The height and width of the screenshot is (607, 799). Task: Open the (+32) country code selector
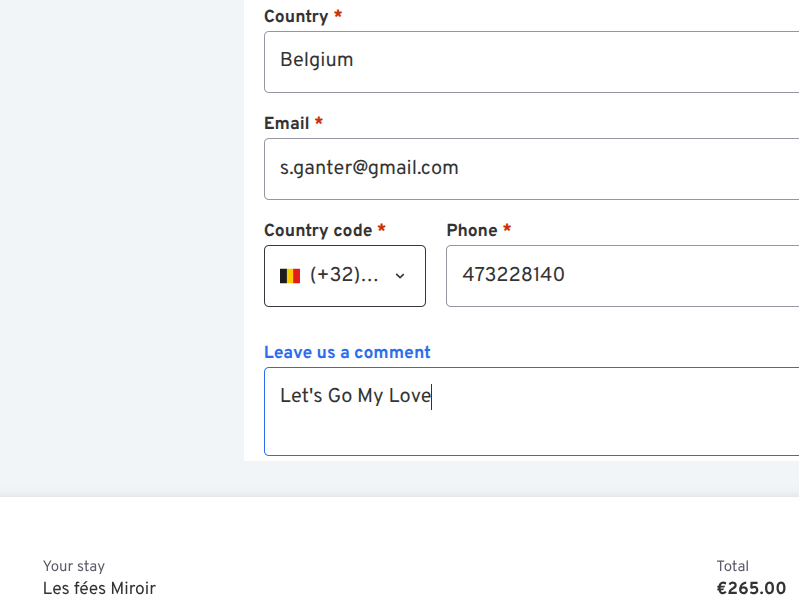coord(344,276)
